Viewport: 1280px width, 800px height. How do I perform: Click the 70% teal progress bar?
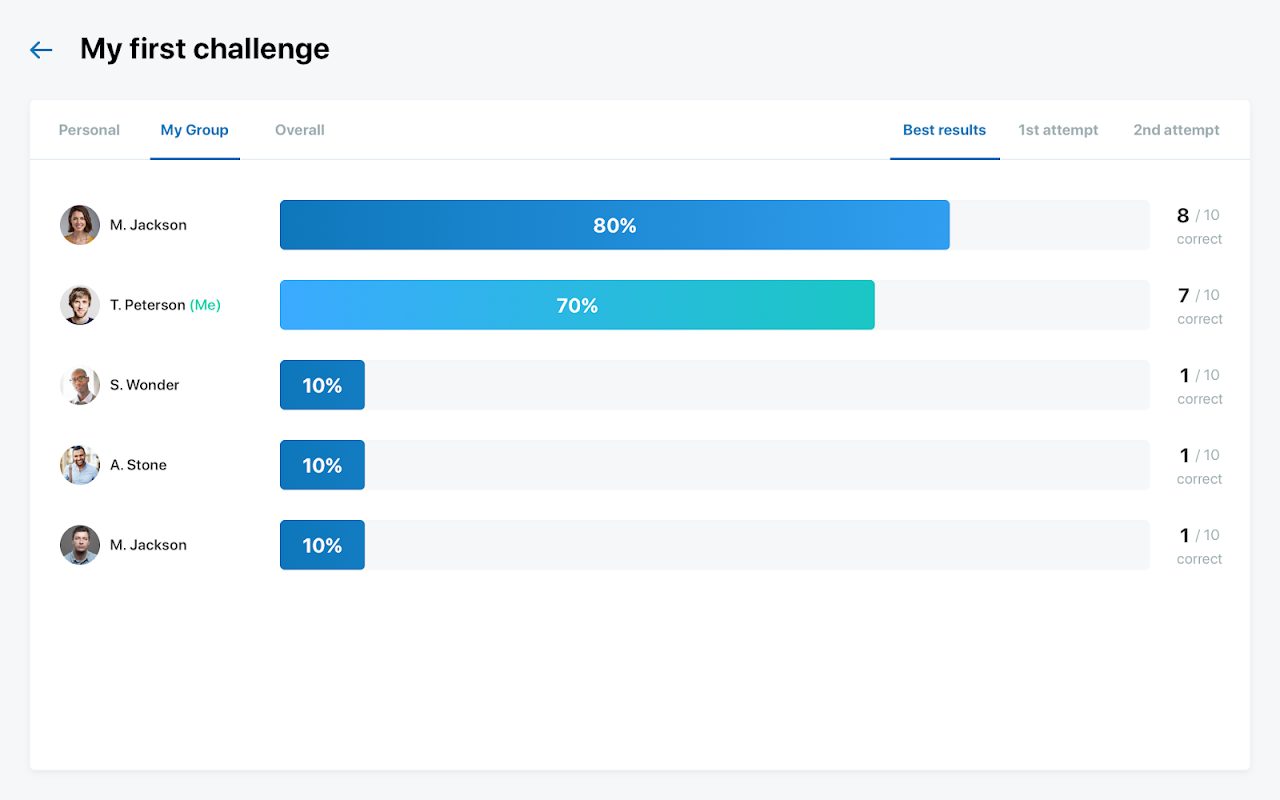(x=577, y=305)
